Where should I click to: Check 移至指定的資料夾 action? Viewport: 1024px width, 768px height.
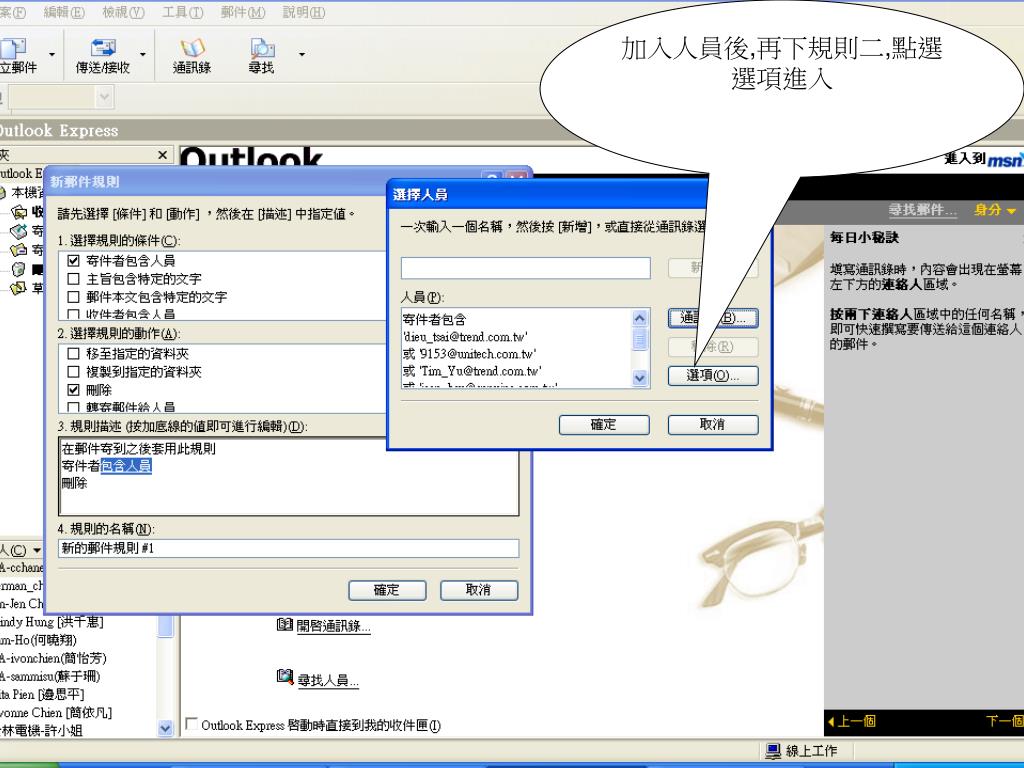coord(74,353)
